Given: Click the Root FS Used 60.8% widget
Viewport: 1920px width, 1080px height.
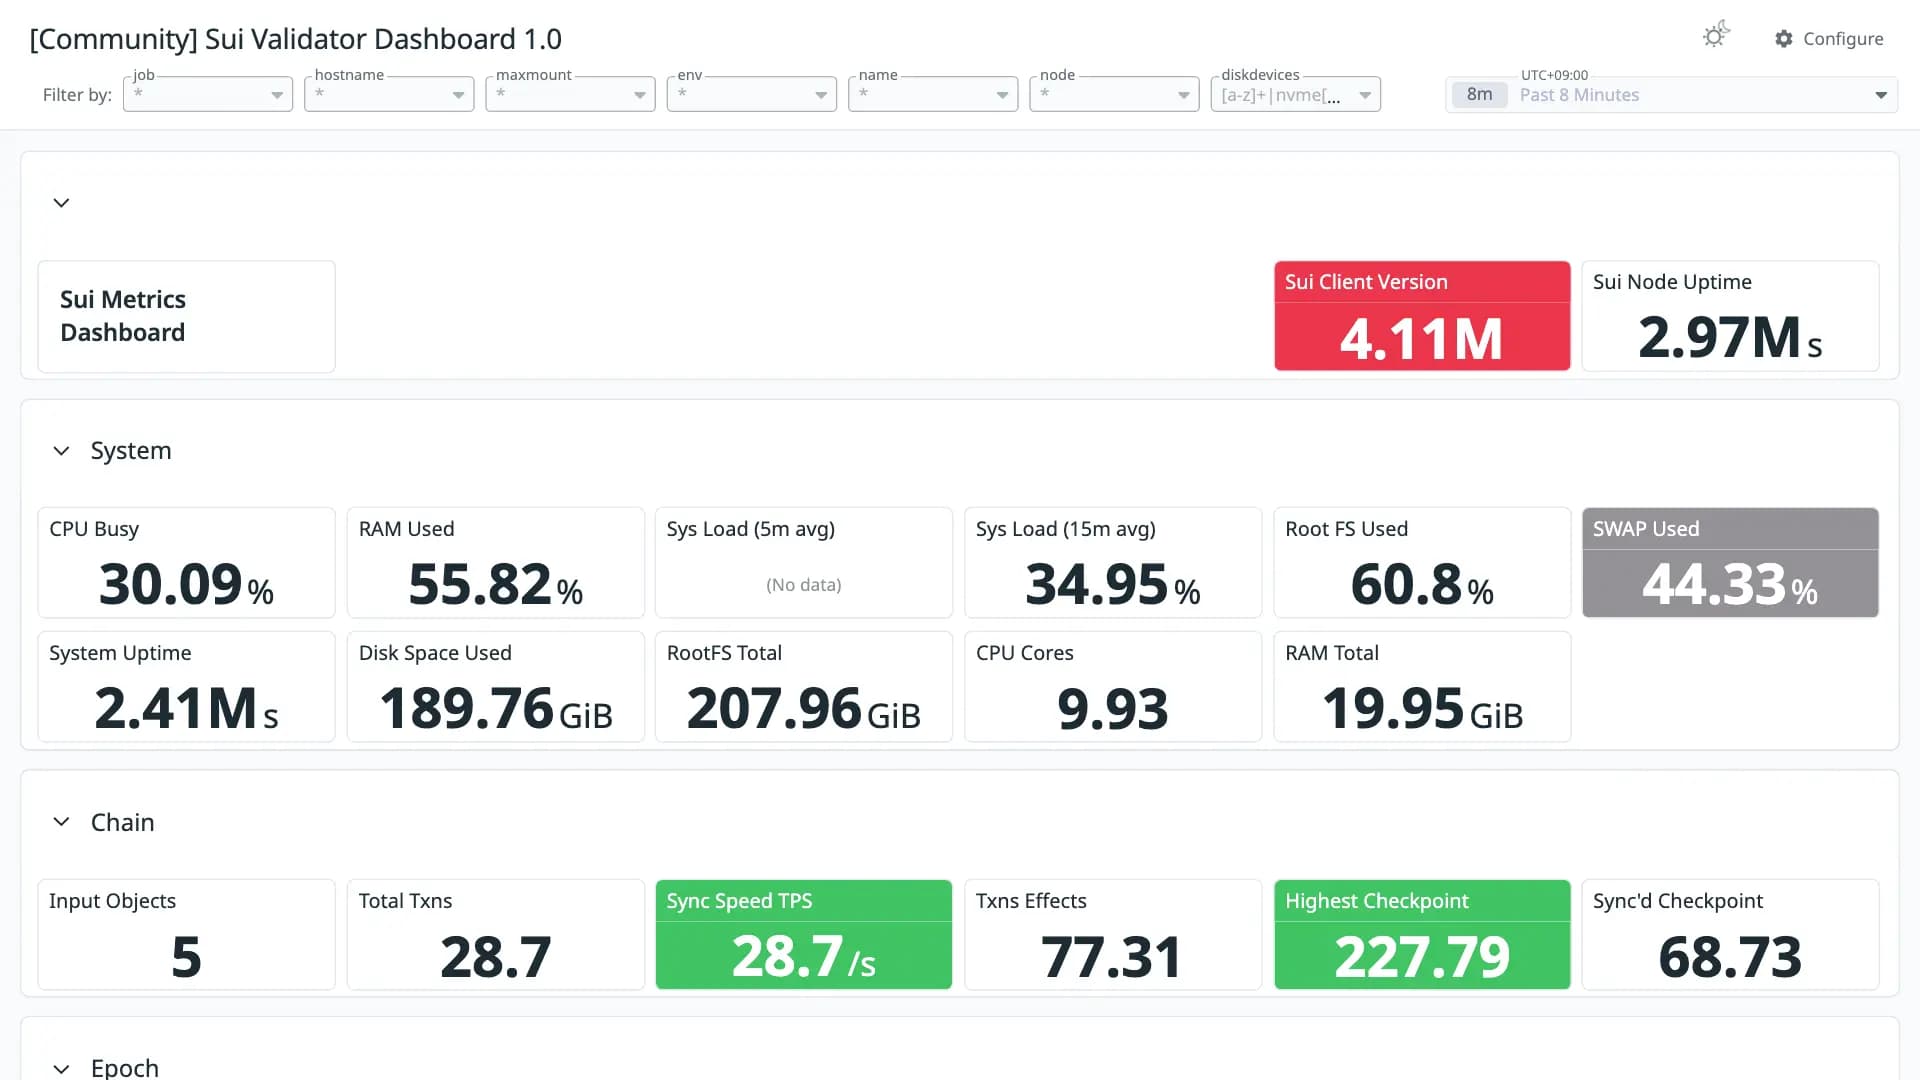Looking at the screenshot, I should click(x=1422, y=563).
